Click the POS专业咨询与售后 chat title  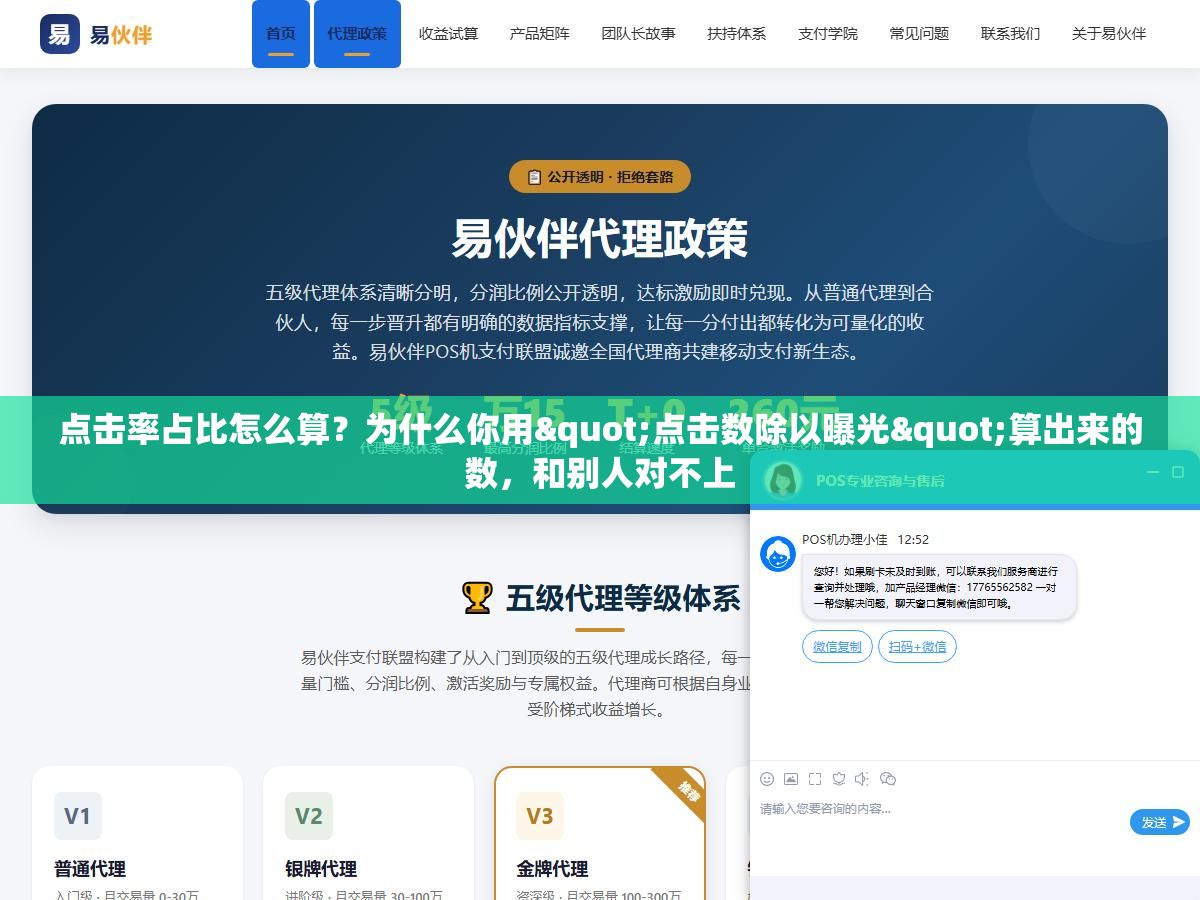point(880,480)
